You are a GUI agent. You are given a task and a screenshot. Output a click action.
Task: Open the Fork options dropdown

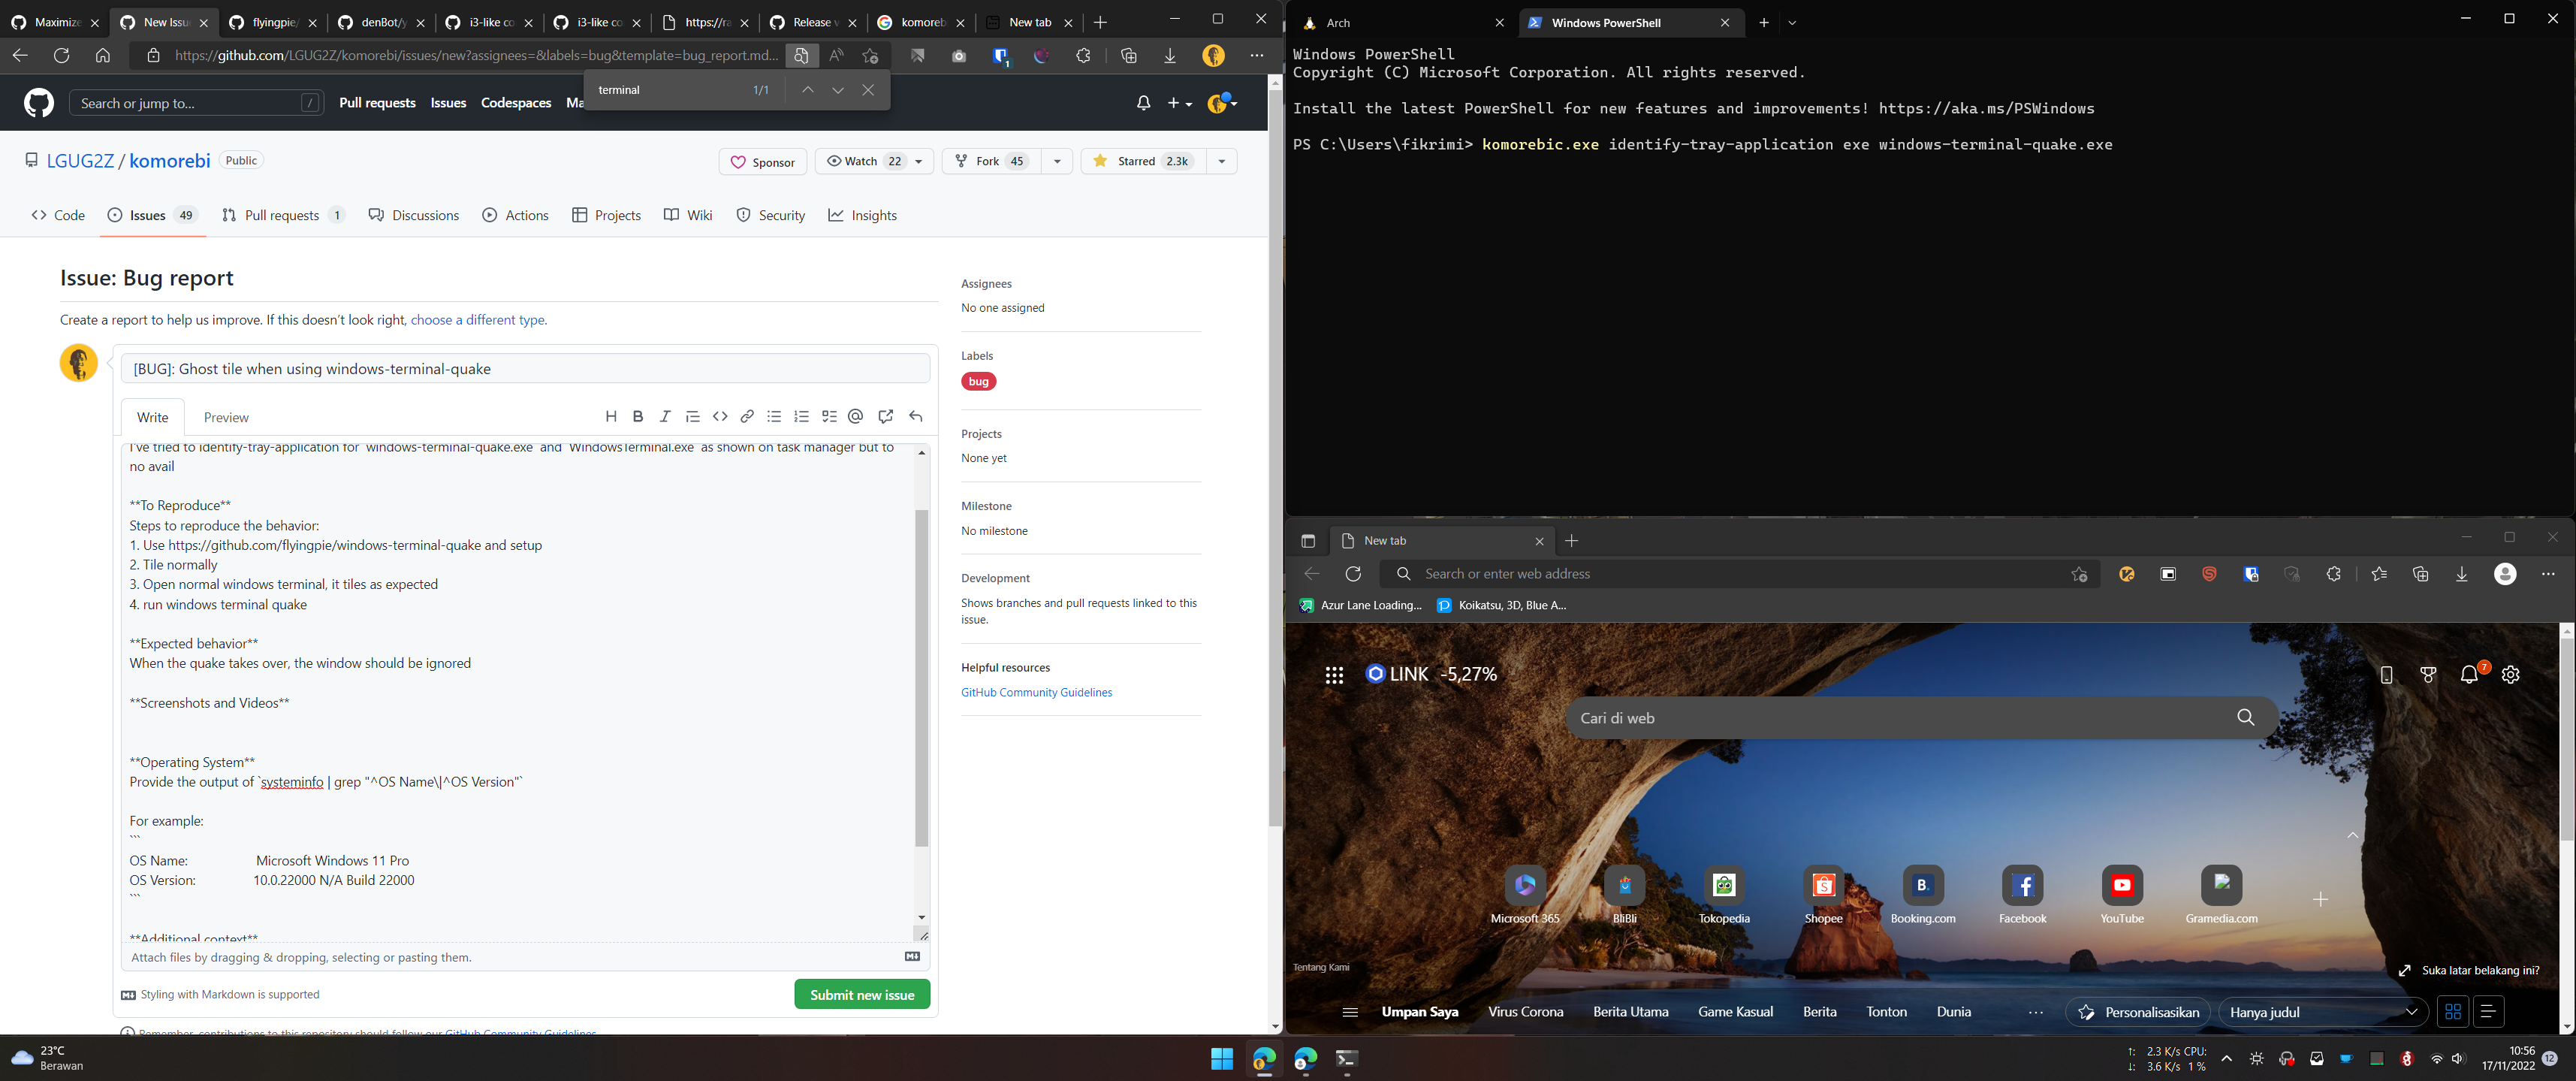(x=1057, y=160)
